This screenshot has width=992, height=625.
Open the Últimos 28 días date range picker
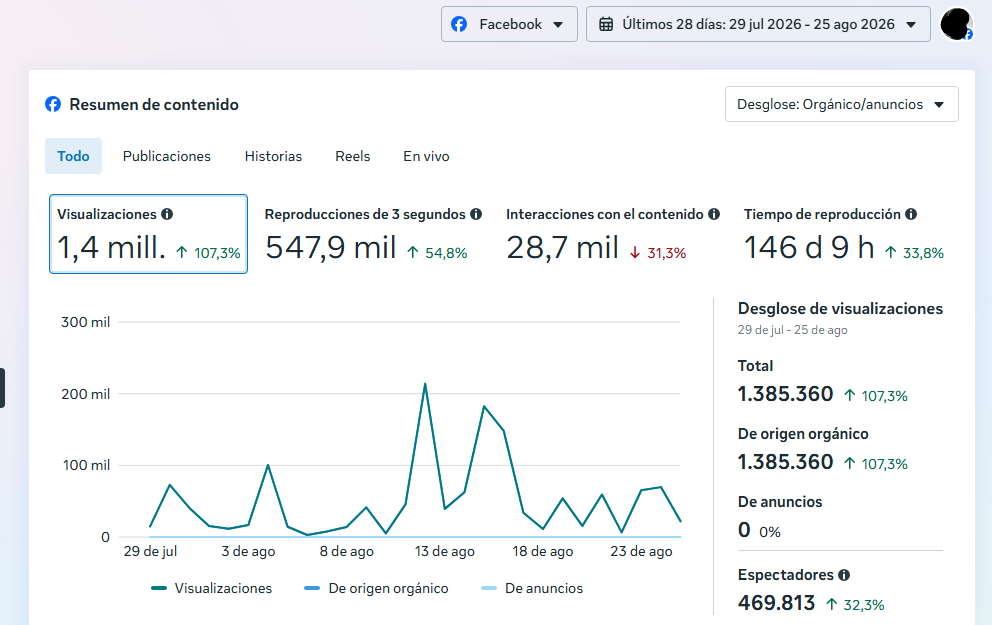point(758,24)
